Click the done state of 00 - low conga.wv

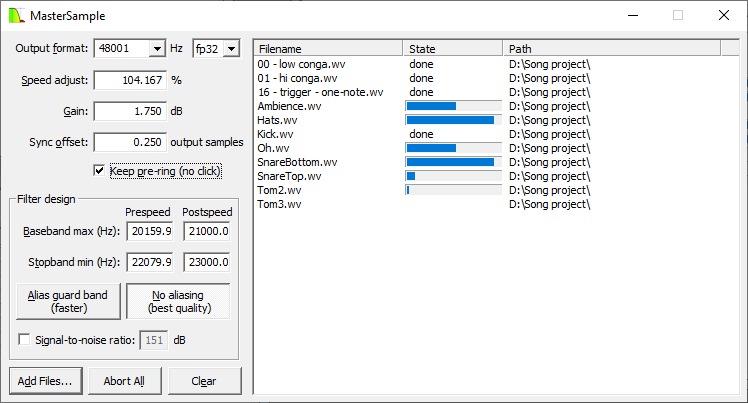[421, 64]
